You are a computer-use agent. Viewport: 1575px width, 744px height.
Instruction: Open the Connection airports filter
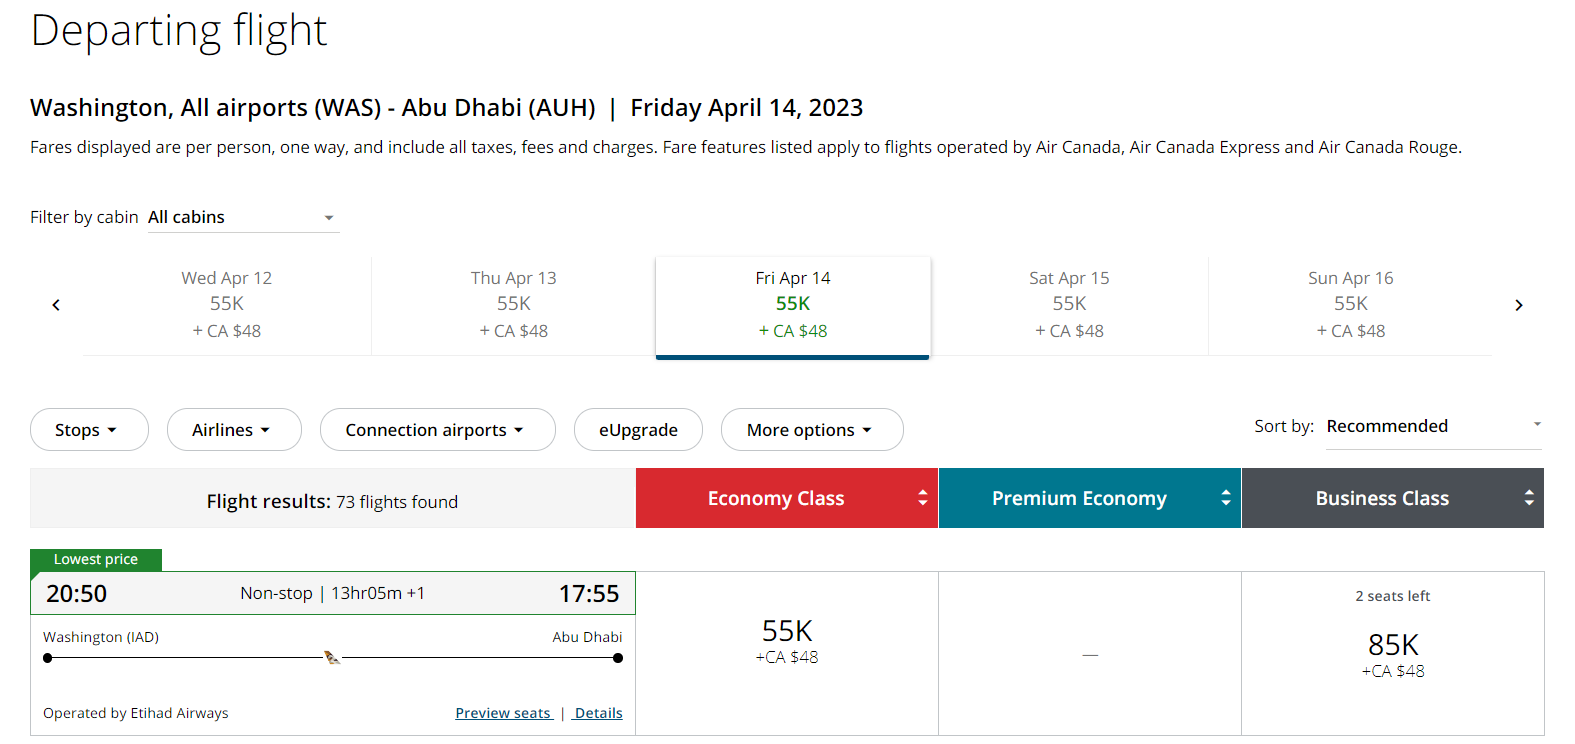coord(437,429)
